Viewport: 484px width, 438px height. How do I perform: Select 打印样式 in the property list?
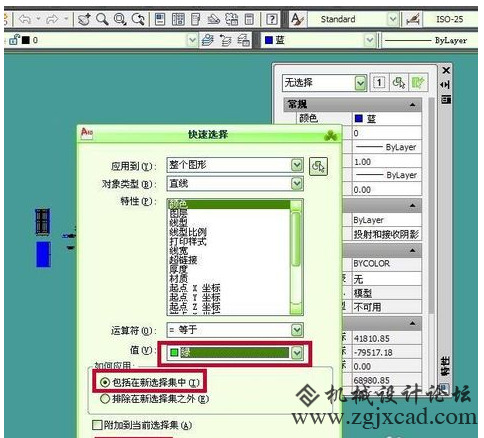(x=188, y=241)
